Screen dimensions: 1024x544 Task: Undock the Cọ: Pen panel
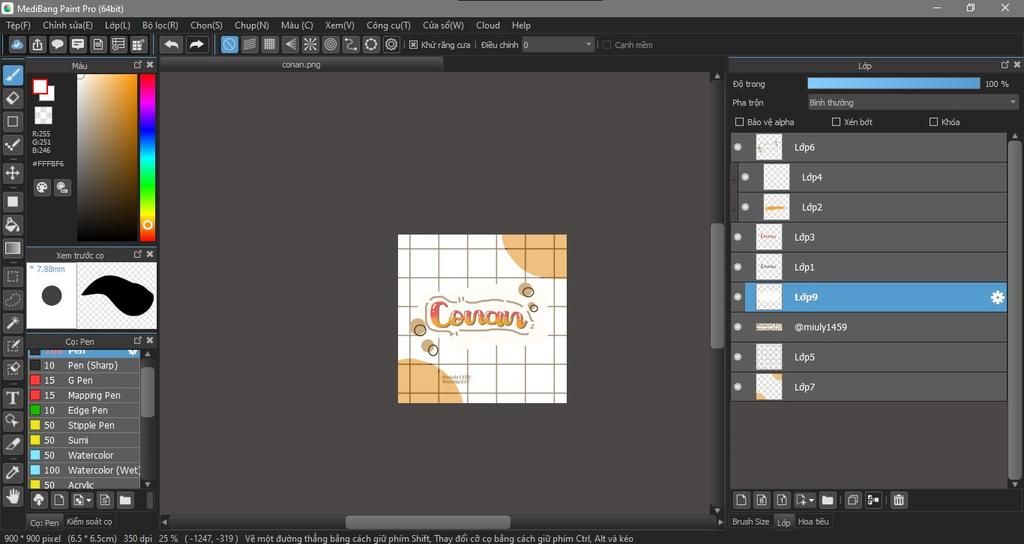pos(138,340)
